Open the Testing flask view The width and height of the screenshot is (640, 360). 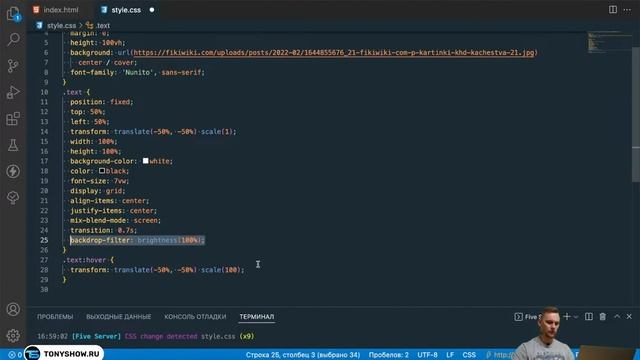click(13, 145)
